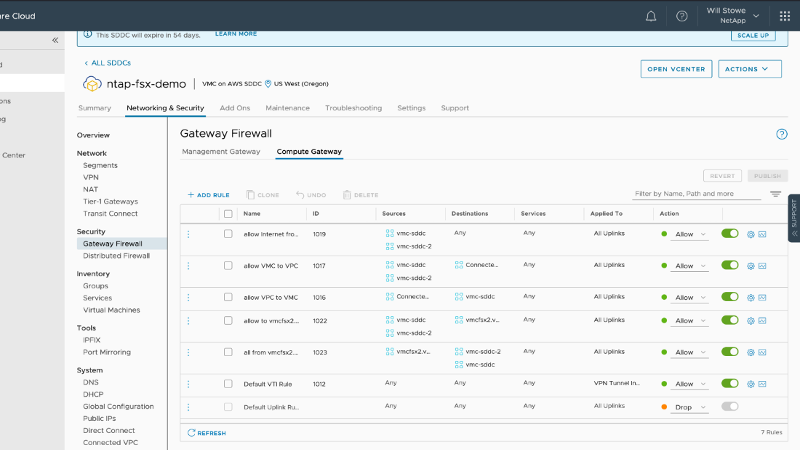Click the header help question mark icon

tap(681, 16)
